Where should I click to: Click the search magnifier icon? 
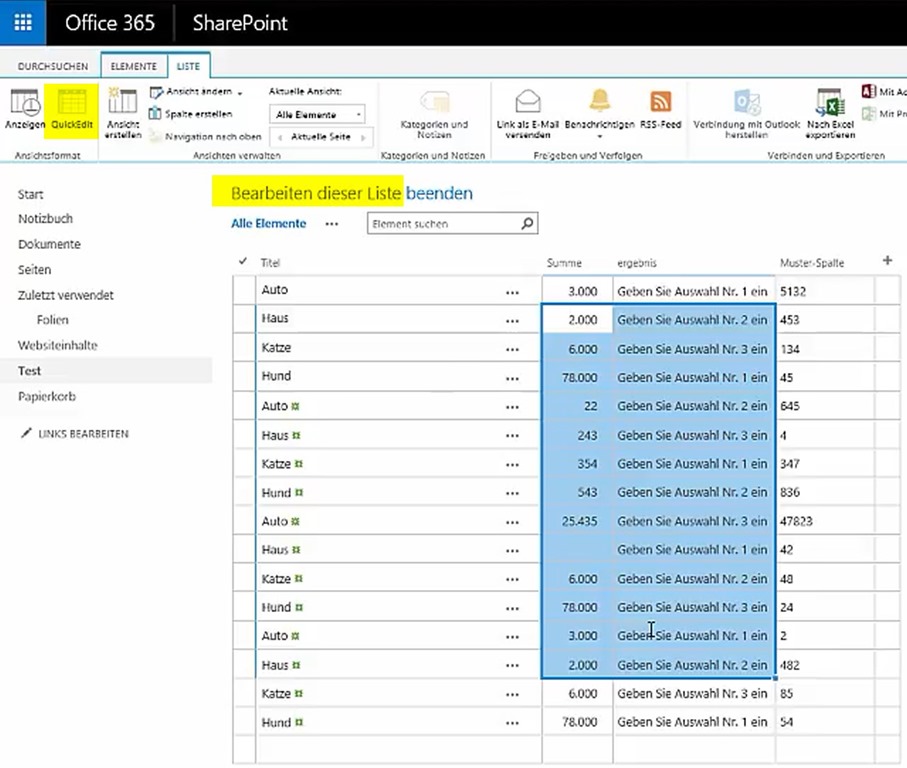[527, 223]
